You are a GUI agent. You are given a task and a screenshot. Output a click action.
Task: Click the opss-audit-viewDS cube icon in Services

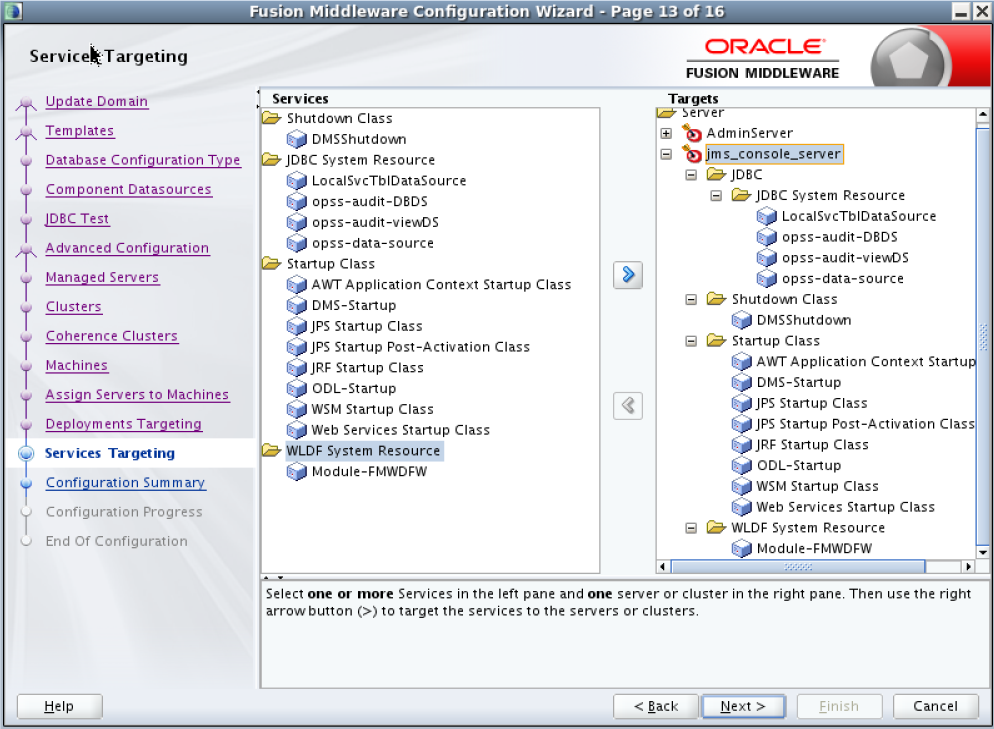pos(297,223)
